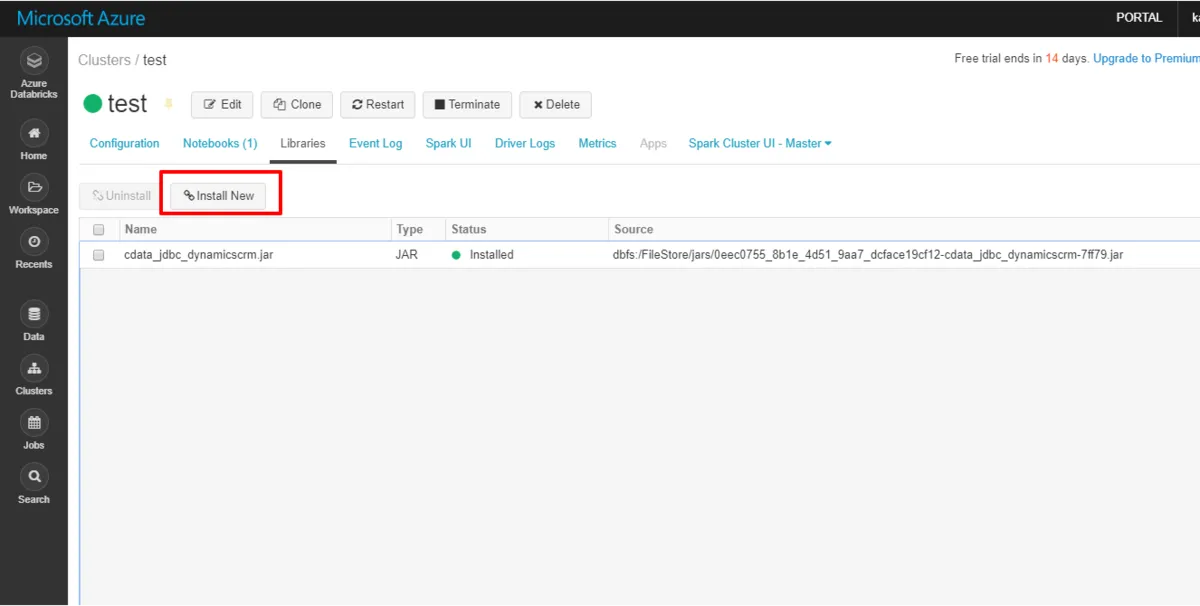Open the Azure Databricks home icon
Screen dimensions: 1200x606
(33, 60)
